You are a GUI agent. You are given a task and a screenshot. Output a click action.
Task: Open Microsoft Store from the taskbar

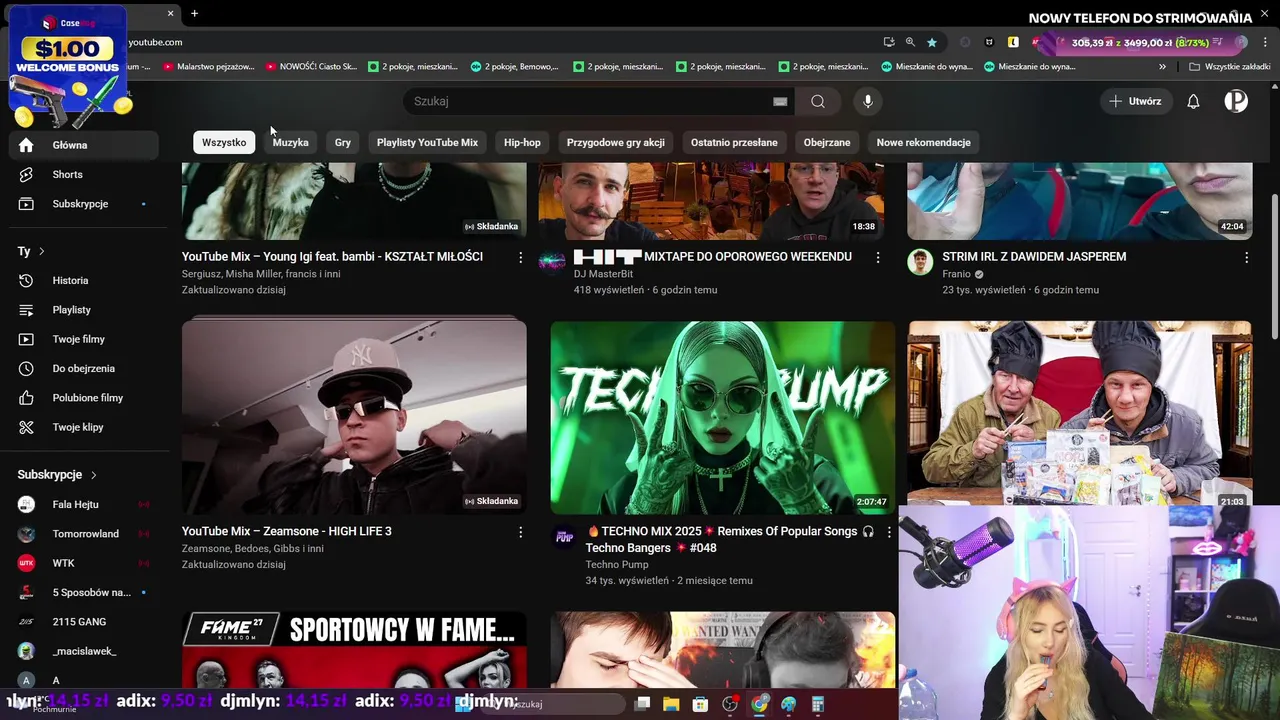(700, 704)
